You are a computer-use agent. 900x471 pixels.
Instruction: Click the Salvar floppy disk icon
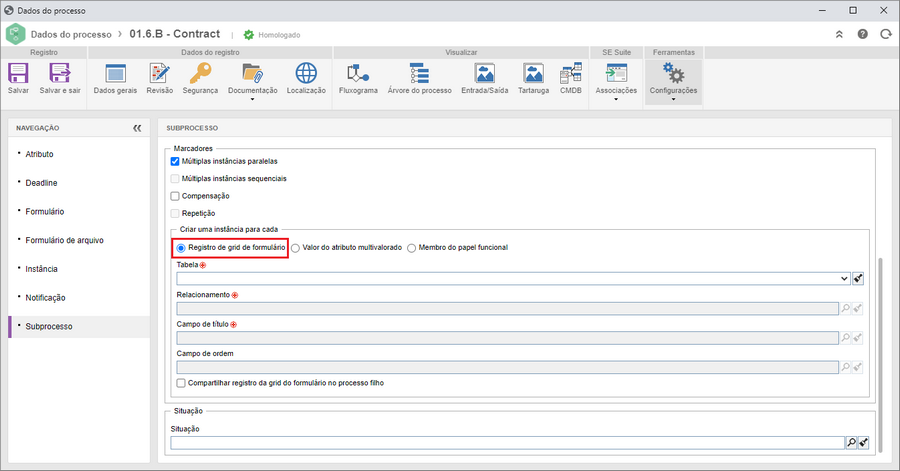click(x=18, y=73)
